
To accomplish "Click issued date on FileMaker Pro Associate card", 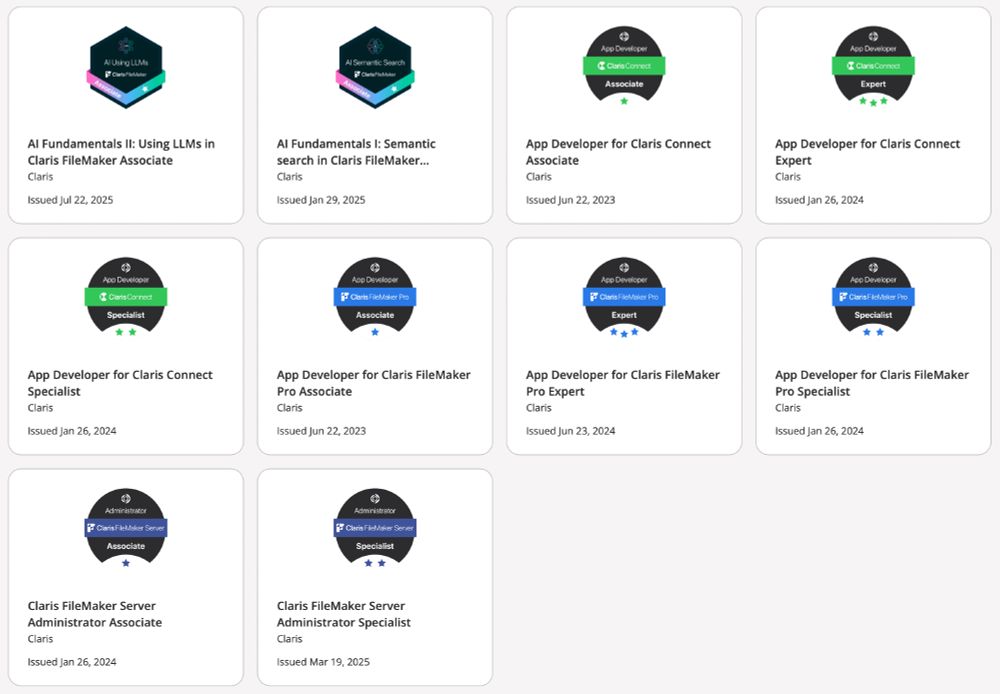I will pyautogui.click(x=321, y=431).
